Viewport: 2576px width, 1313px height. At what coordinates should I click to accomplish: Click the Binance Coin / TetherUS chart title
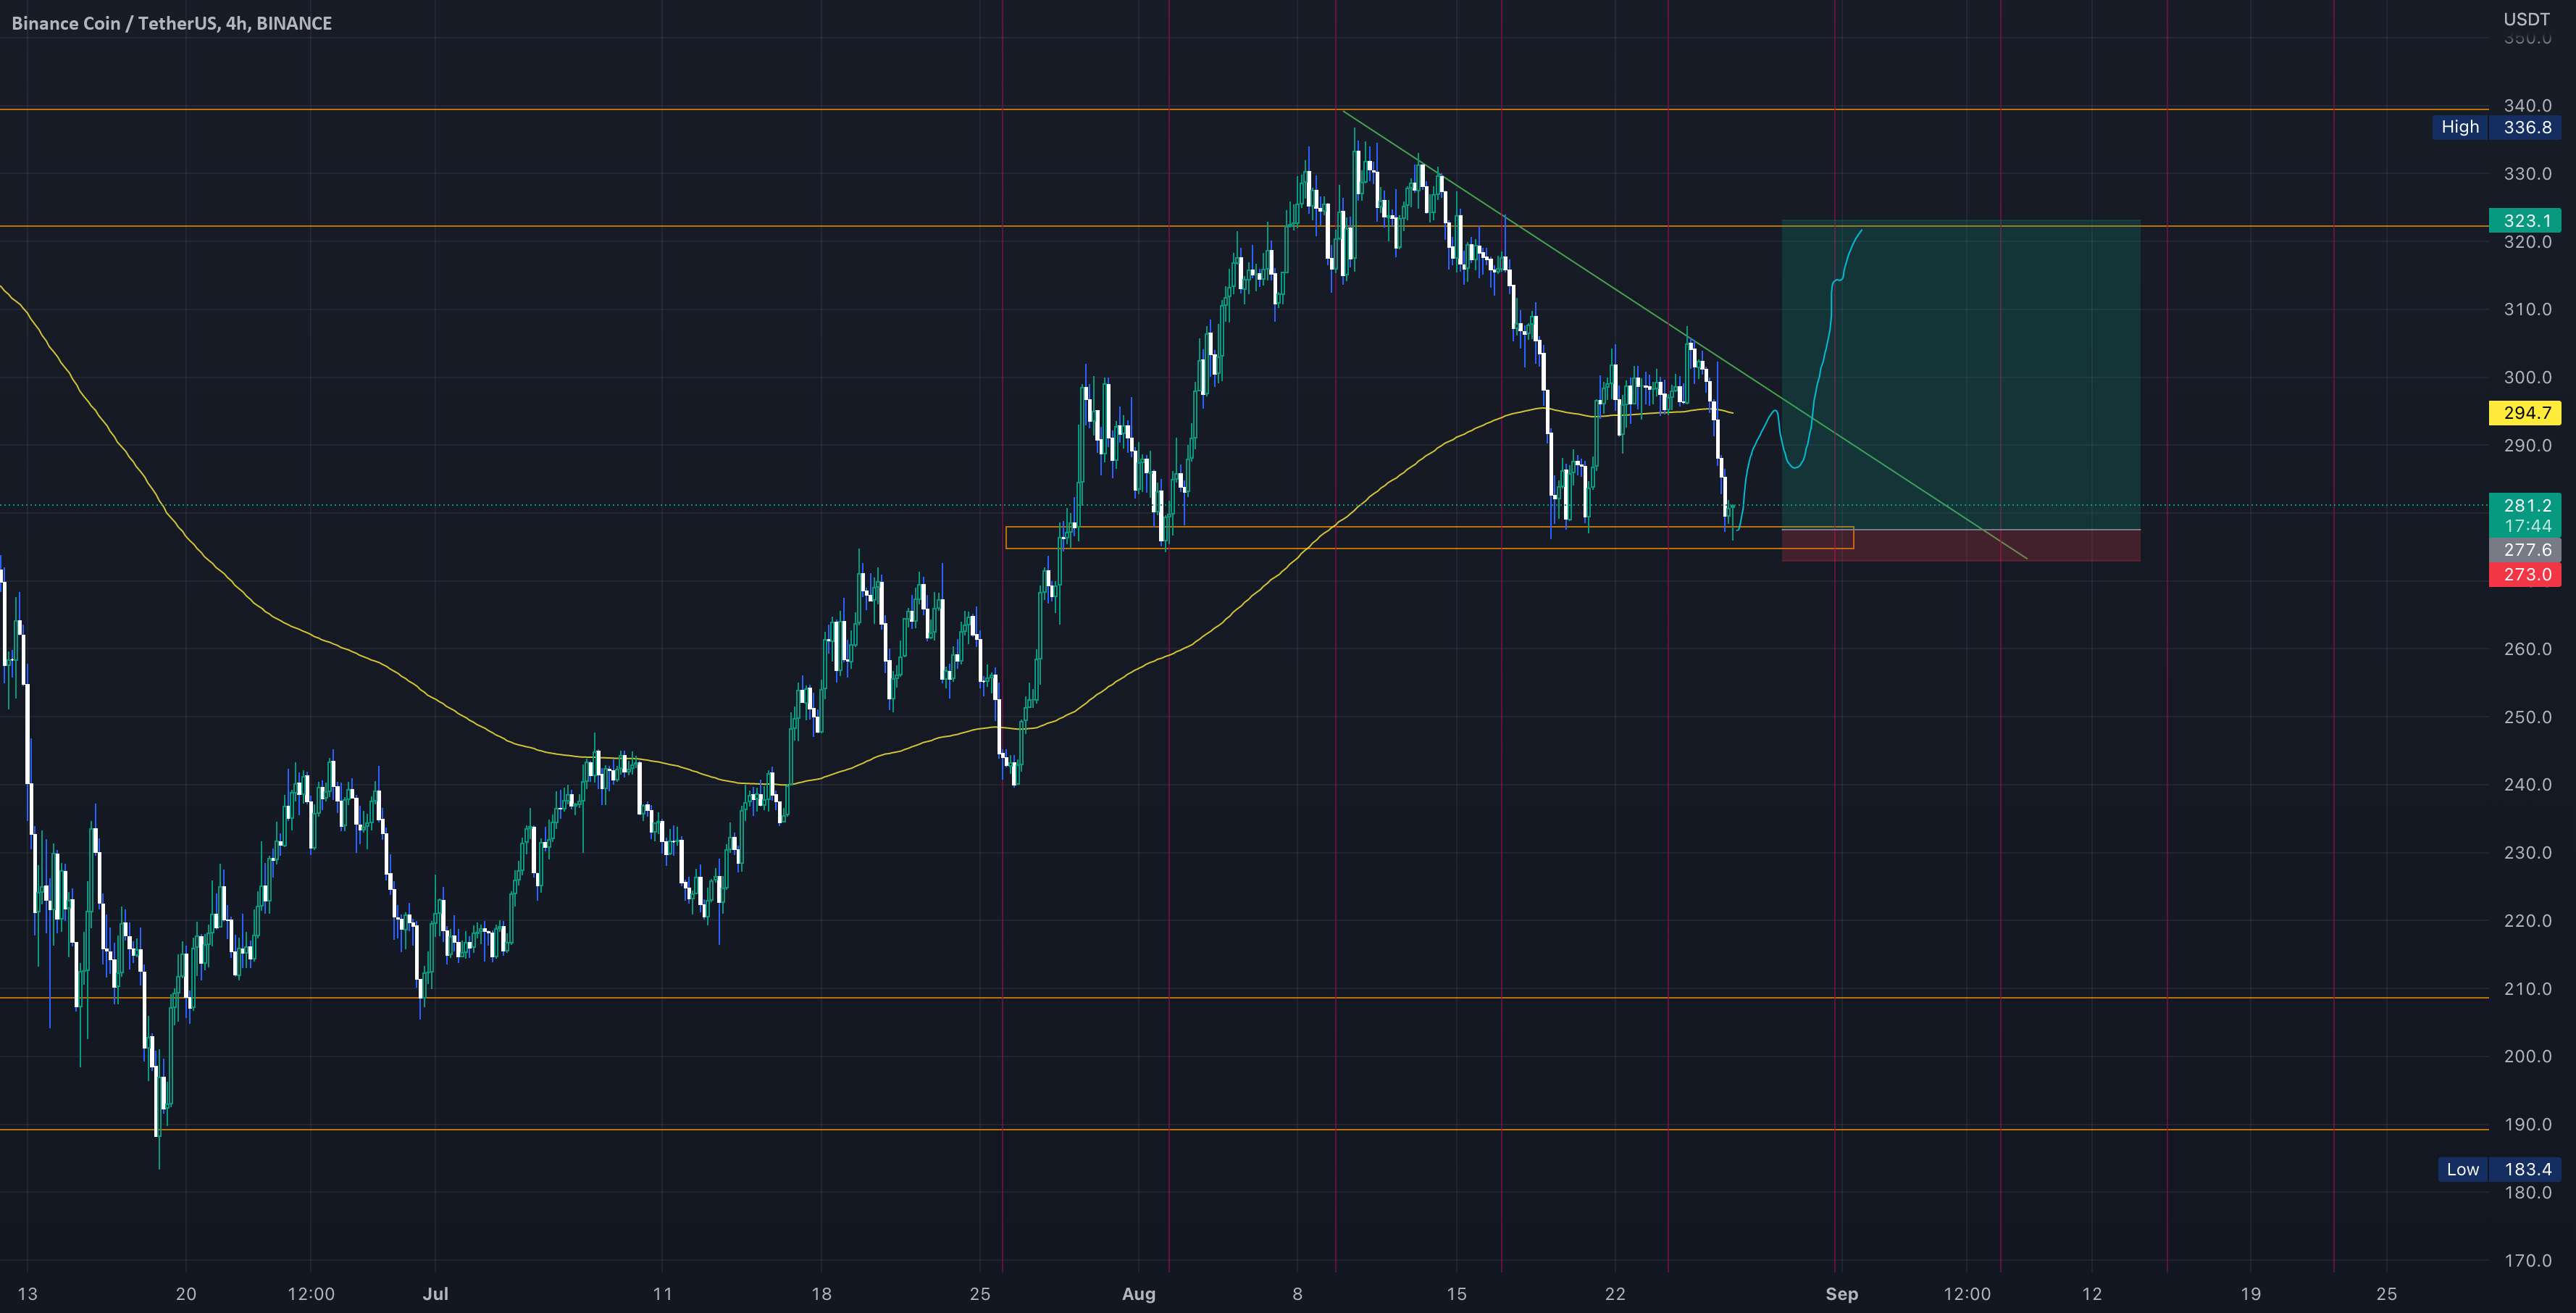171,23
